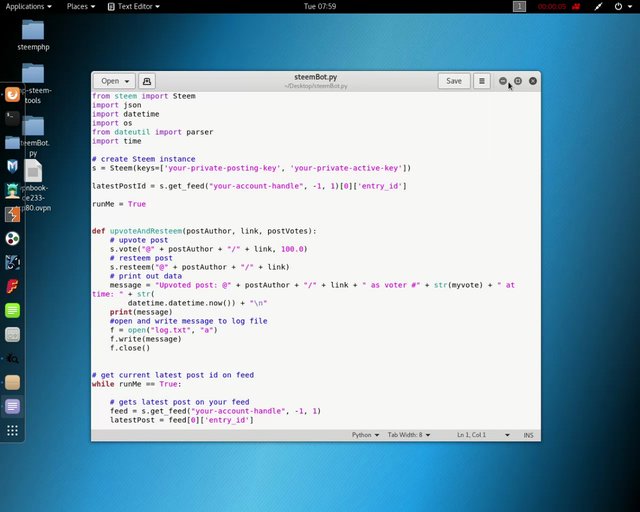The width and height of the screenshot is (640, 512).
Task: Click the print(message) line
Action: pos(141,312)
